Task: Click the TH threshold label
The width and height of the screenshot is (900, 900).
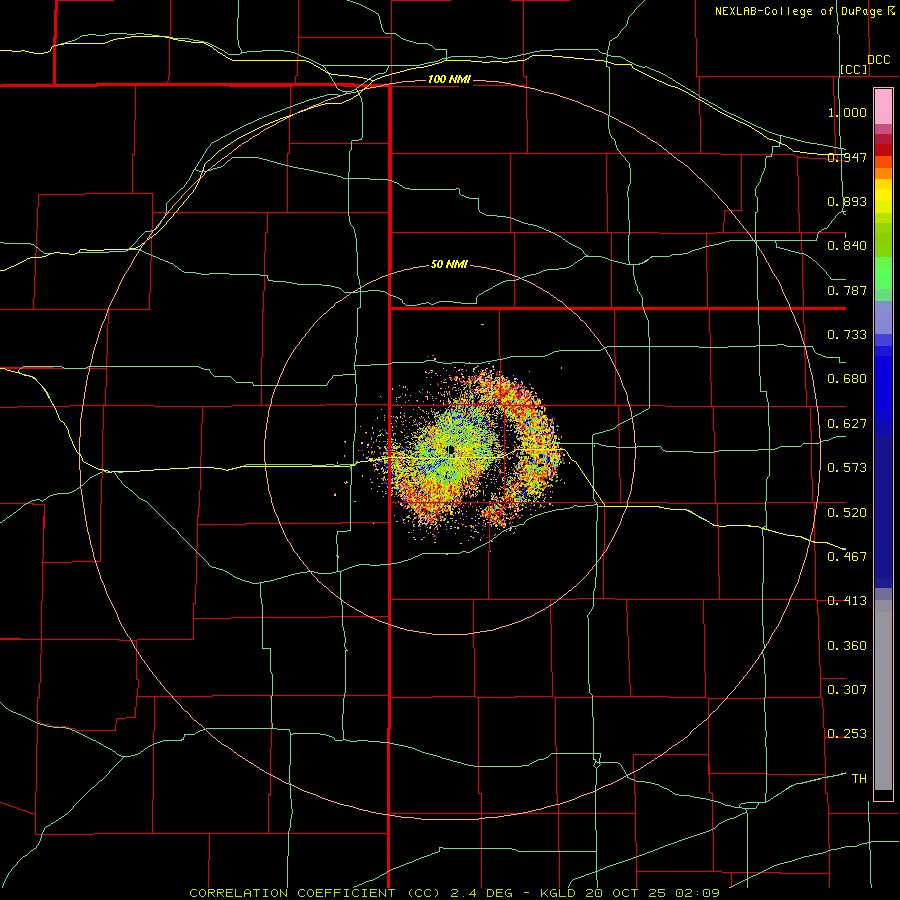Action: (x=859, y=779)
